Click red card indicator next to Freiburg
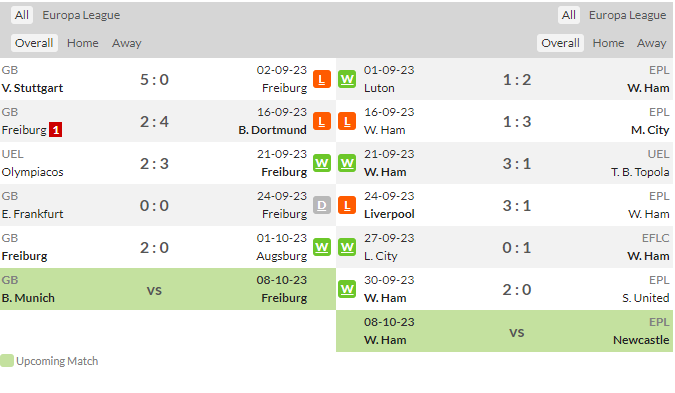This screenshot has height=393, width=675. [56, 130]
